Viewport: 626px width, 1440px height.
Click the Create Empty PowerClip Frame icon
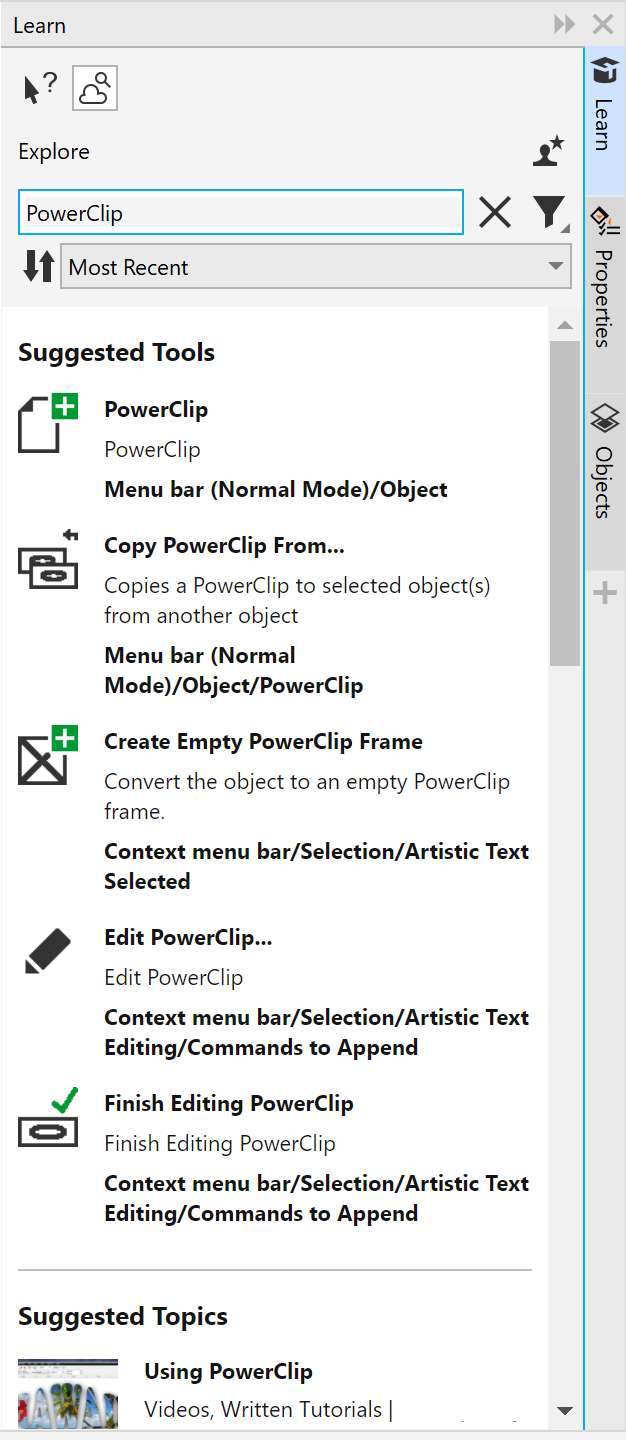tap(49, 757)
